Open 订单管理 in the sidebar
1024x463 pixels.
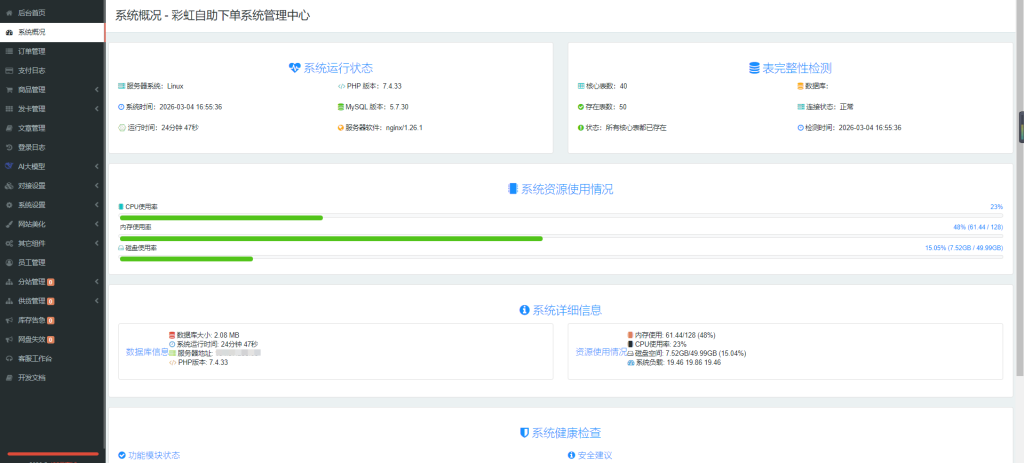pyautogui.click(x=32, y=51)
